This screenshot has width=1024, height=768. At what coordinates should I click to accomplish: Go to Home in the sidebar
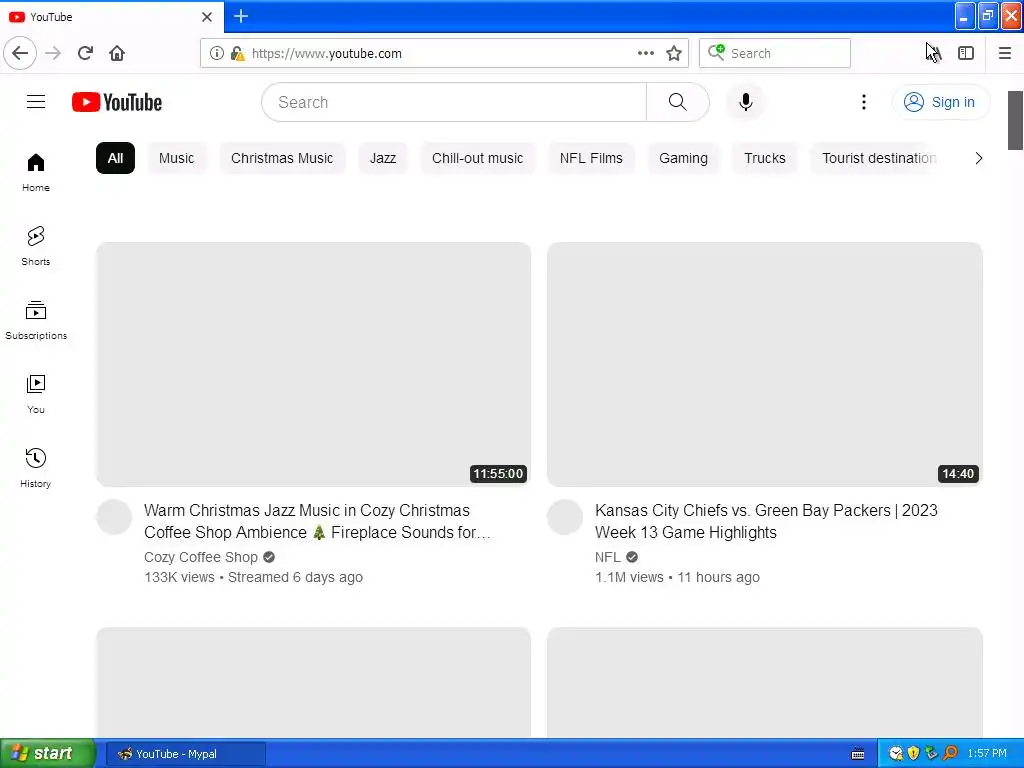click(36, 172)
